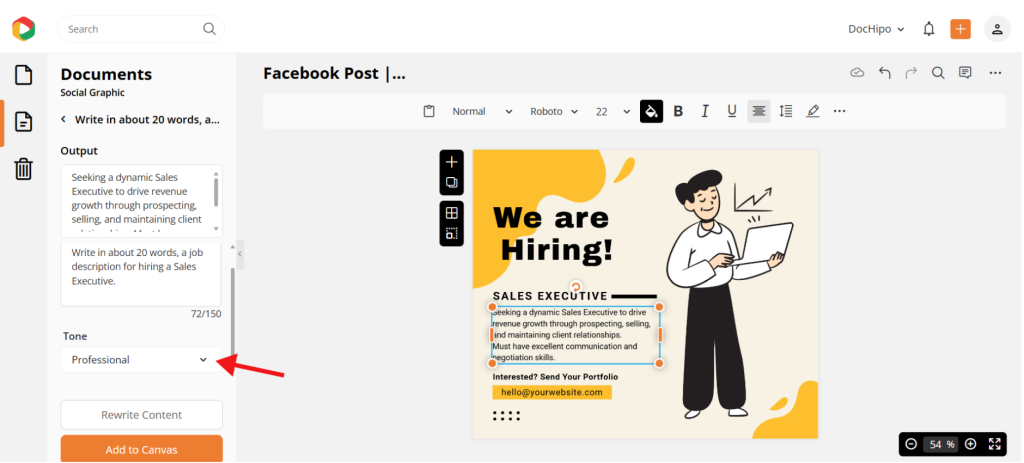Click the paste clipboard icon

[x=429, y=111]
